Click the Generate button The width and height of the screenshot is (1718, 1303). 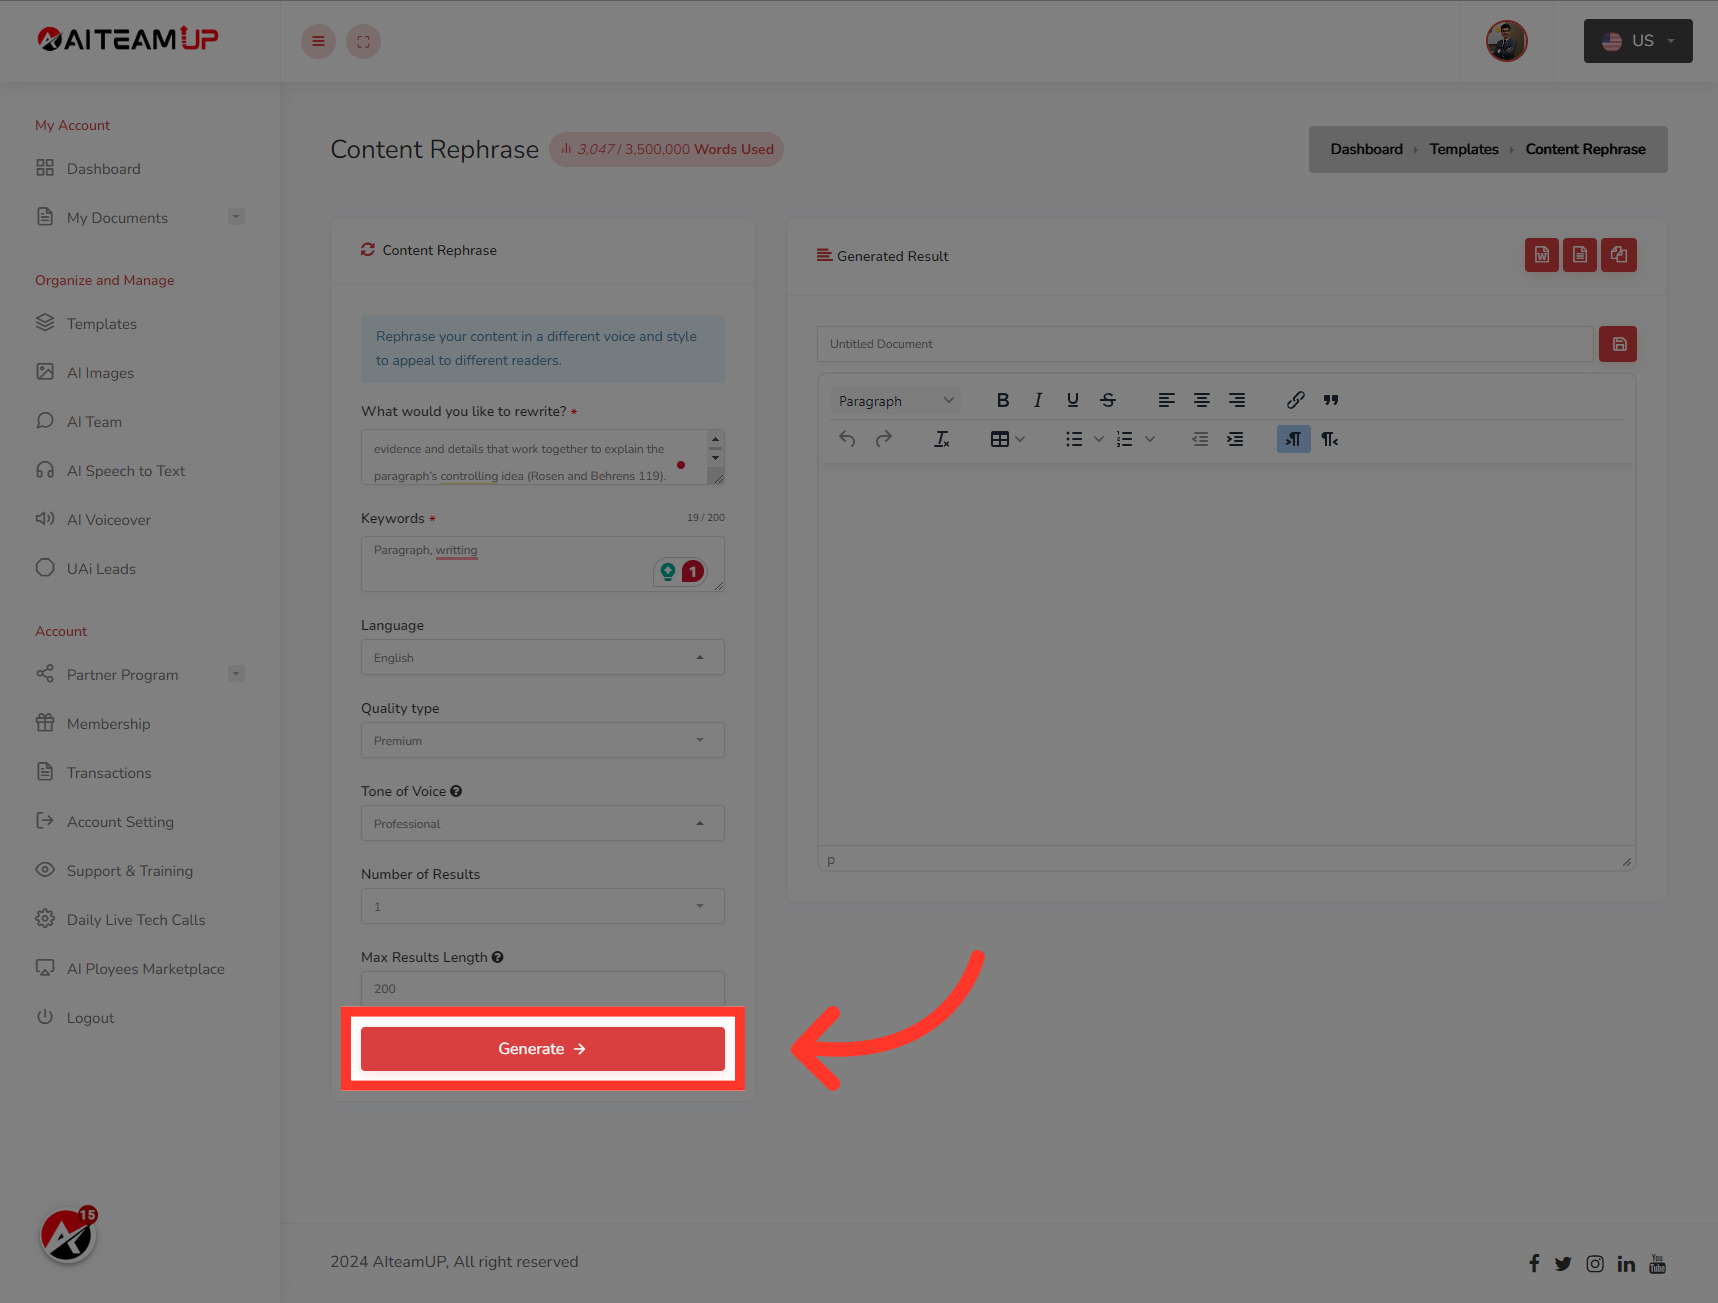coord(542,1049)
